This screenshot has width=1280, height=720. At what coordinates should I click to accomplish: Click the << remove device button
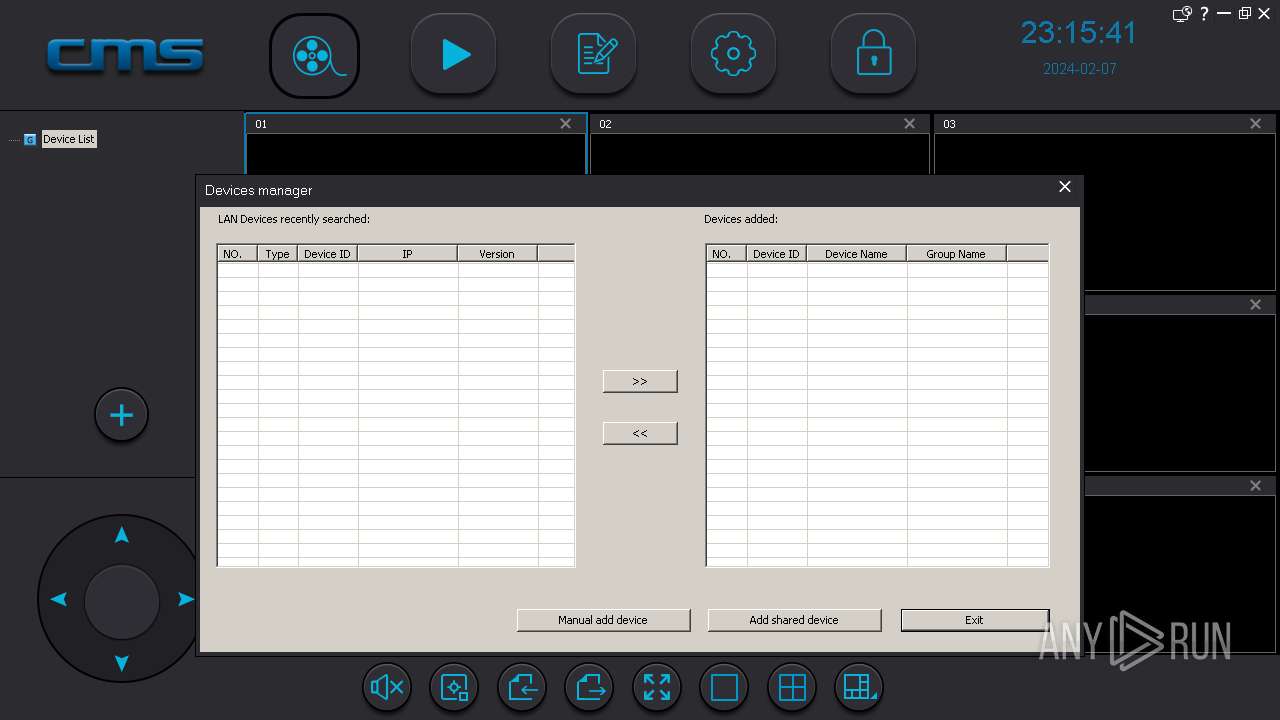coord(640,433)
